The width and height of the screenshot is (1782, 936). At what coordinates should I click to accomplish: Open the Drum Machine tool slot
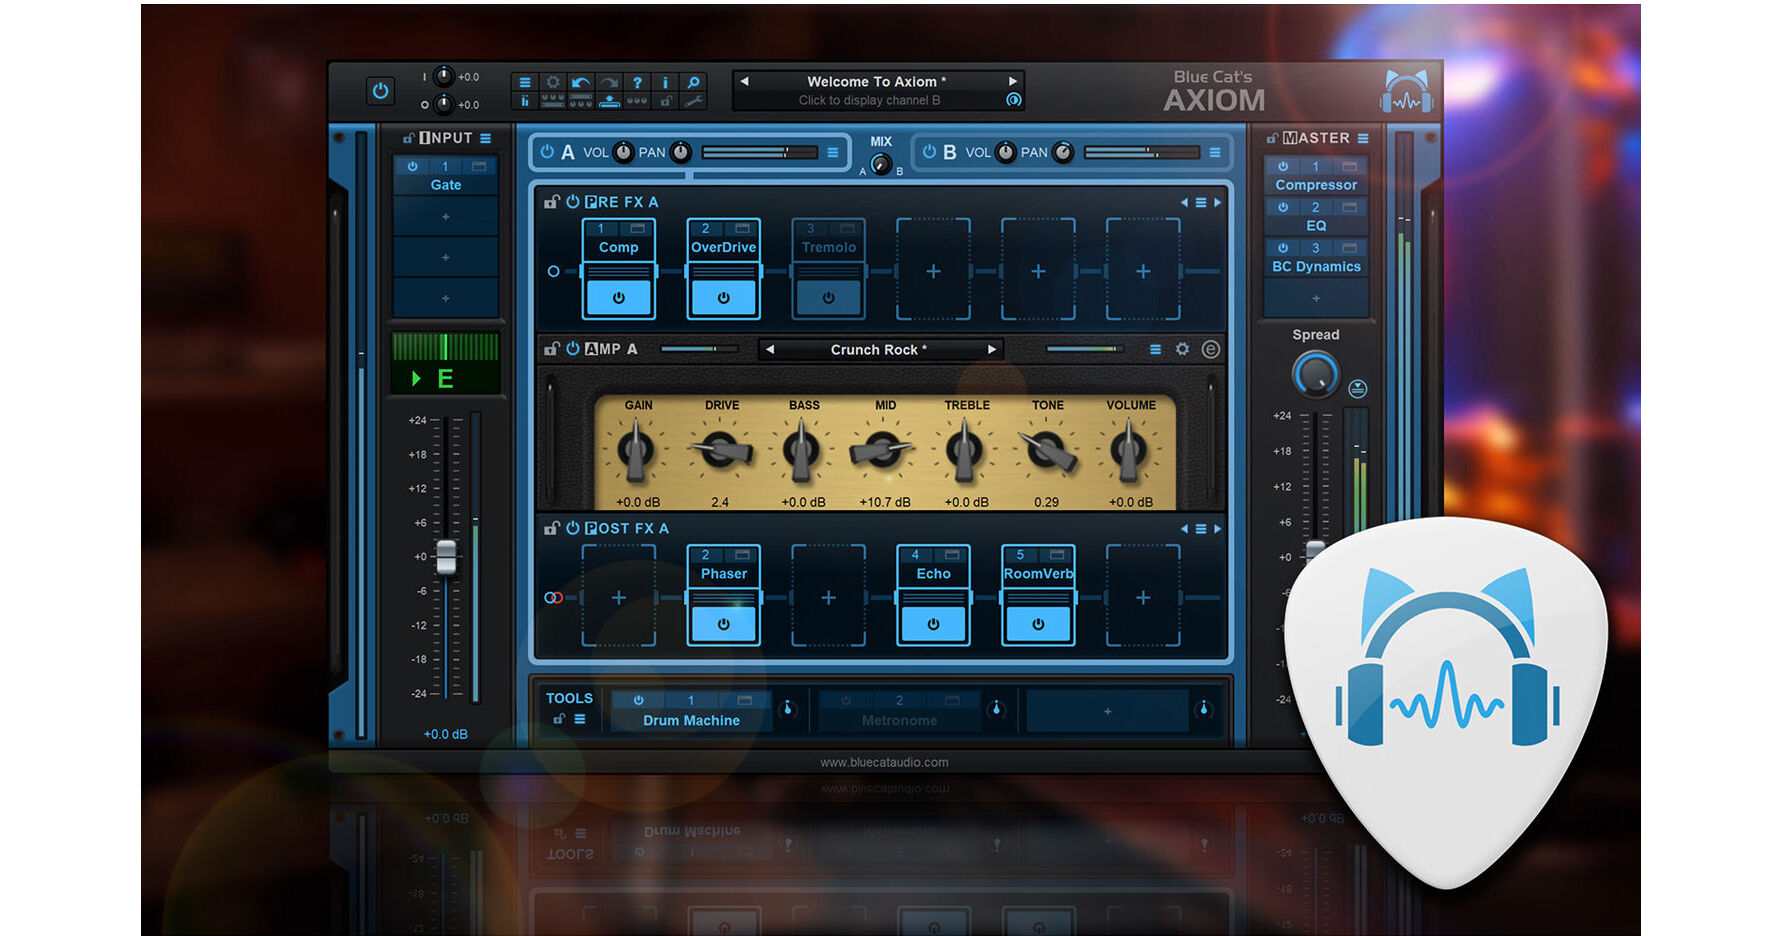click(x=691, y=712)
